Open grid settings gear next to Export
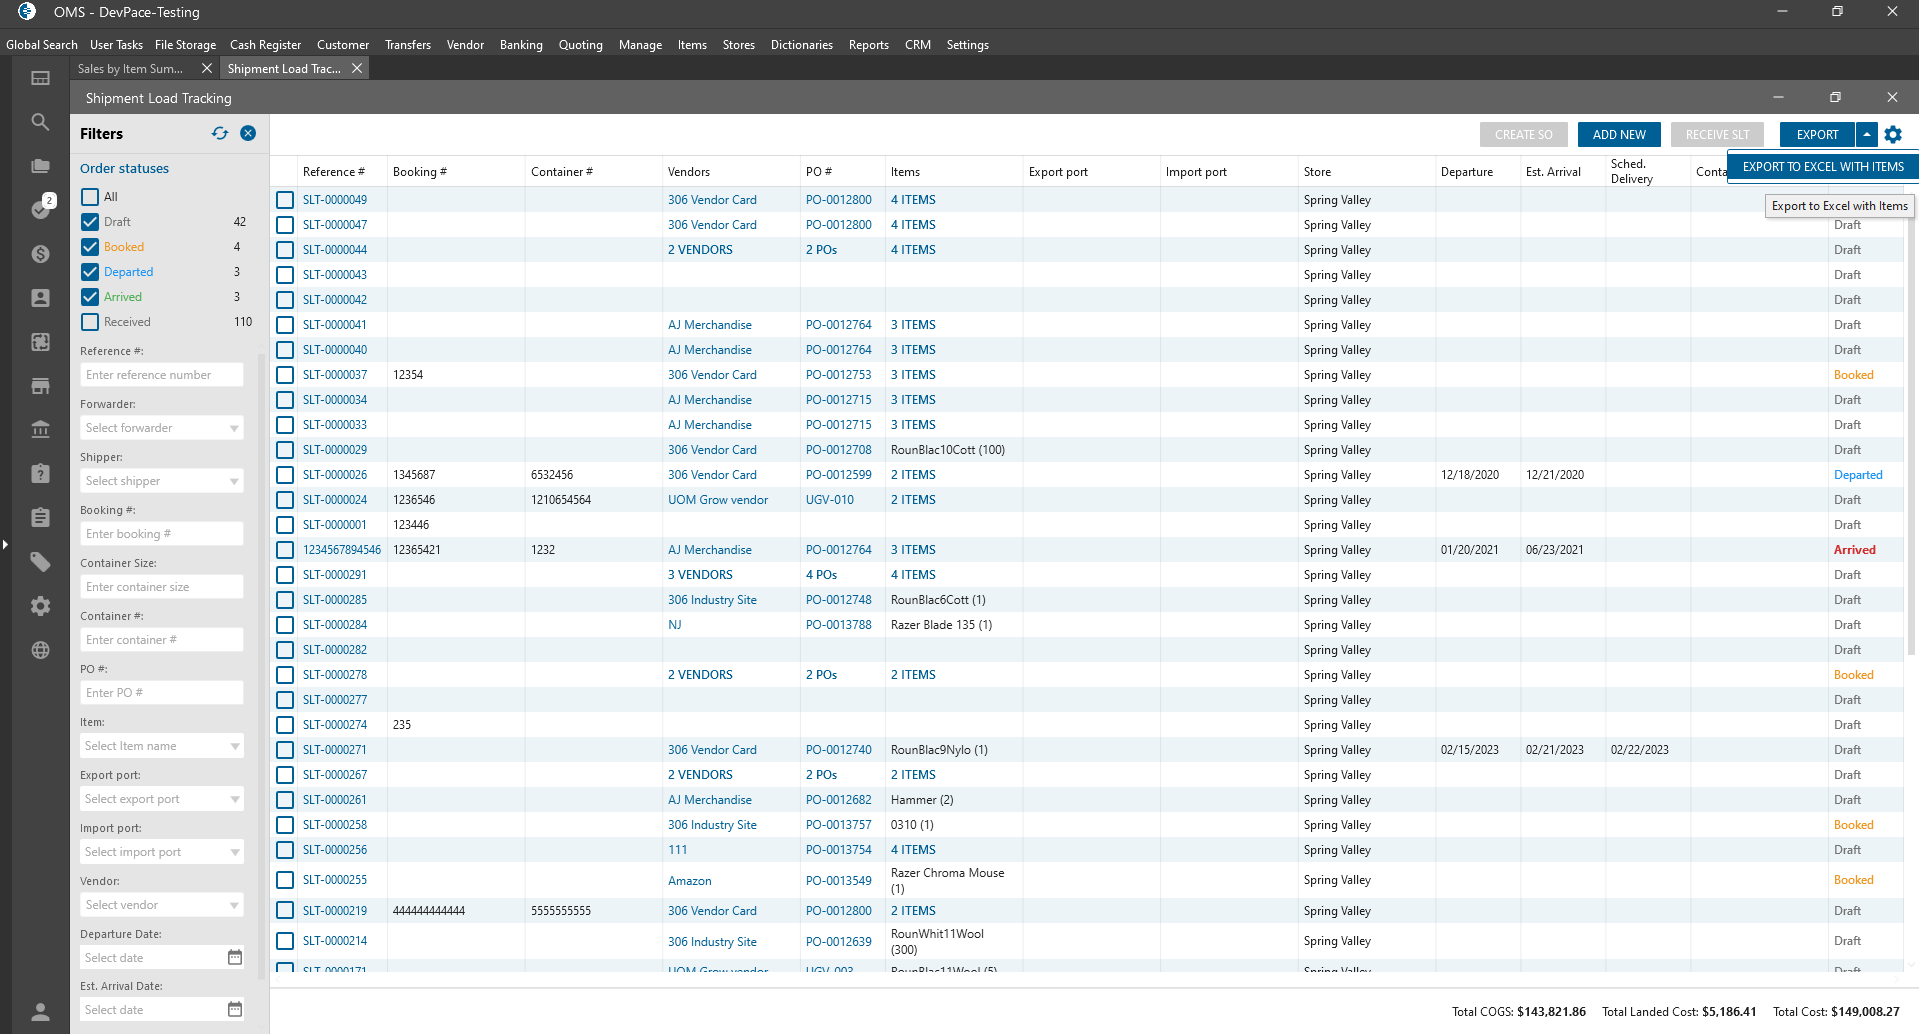 pyautogui.click(x=1893, y=135)
